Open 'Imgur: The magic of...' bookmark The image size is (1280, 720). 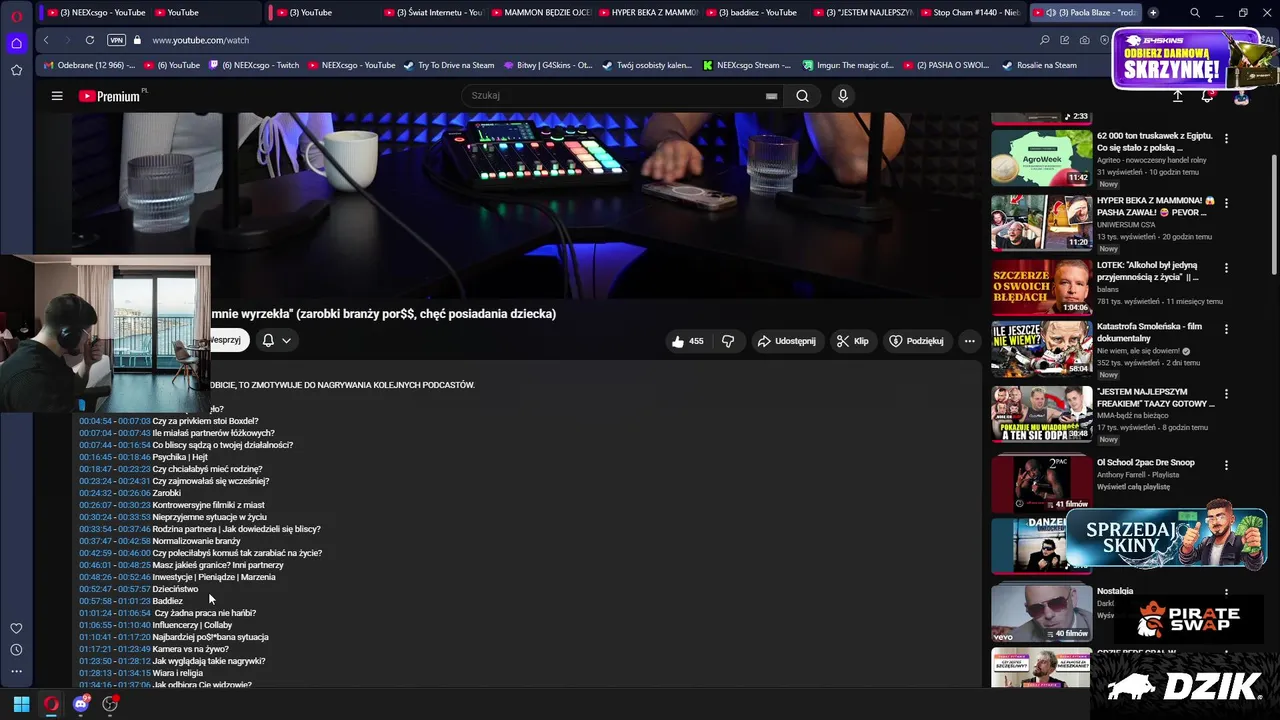[x=848, y=65]
